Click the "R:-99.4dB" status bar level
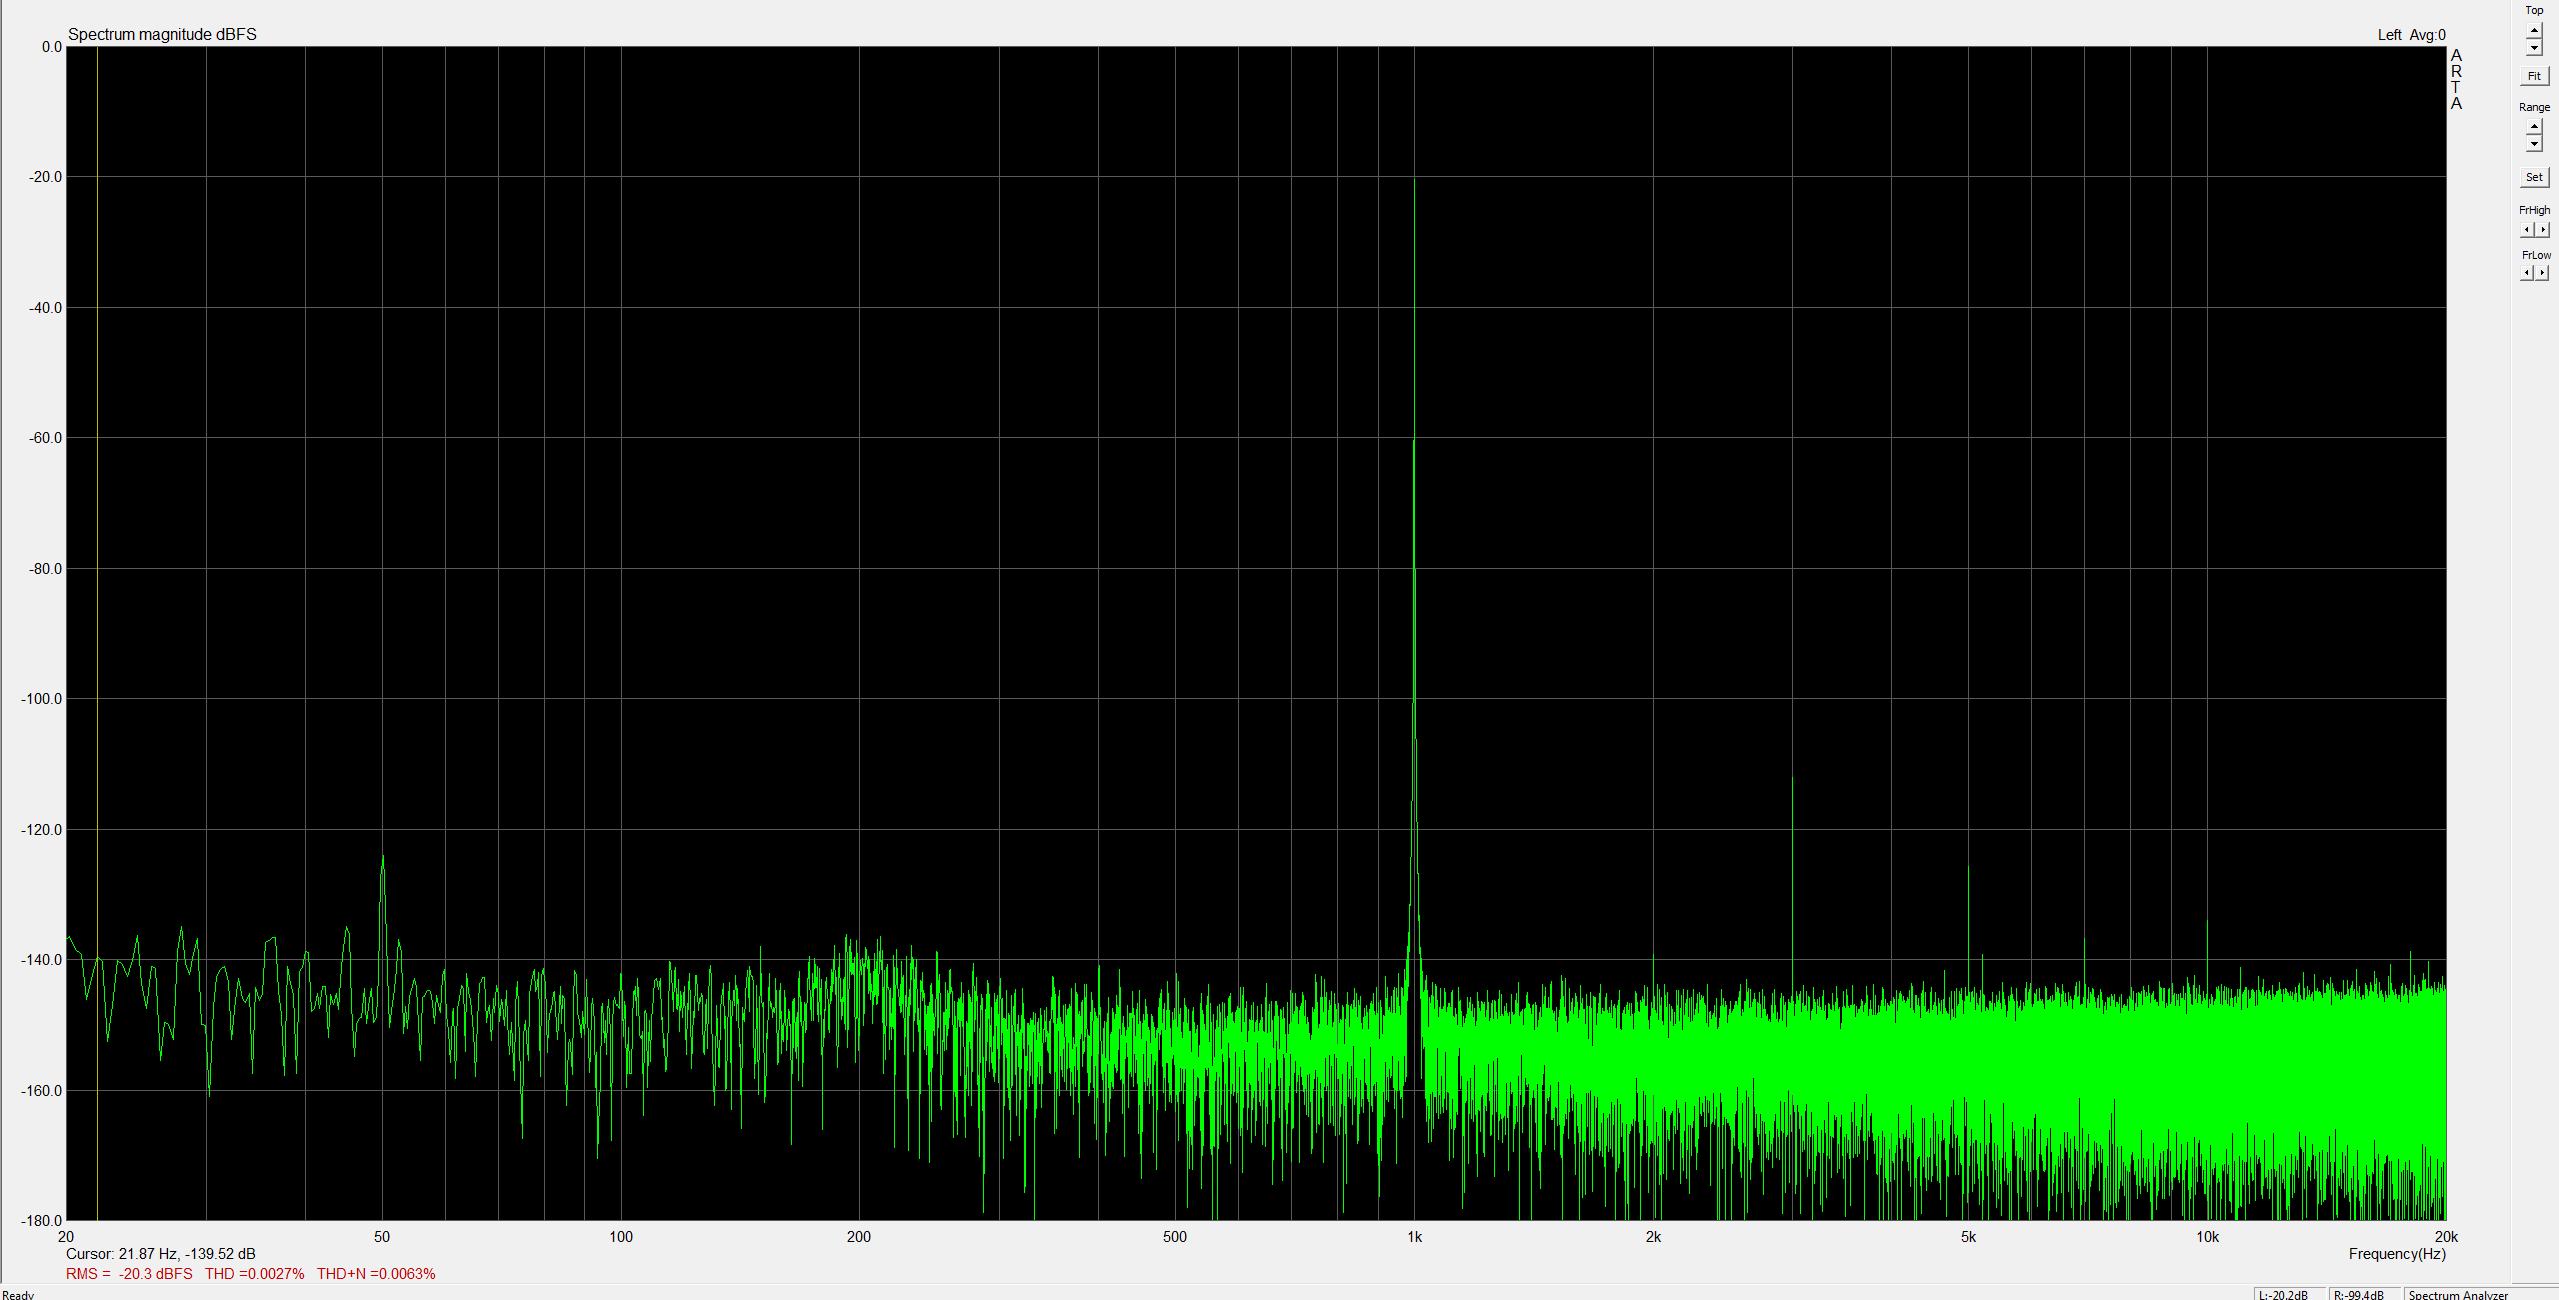The height and width of the screenshot is (1300, 2559). 2359,1295
